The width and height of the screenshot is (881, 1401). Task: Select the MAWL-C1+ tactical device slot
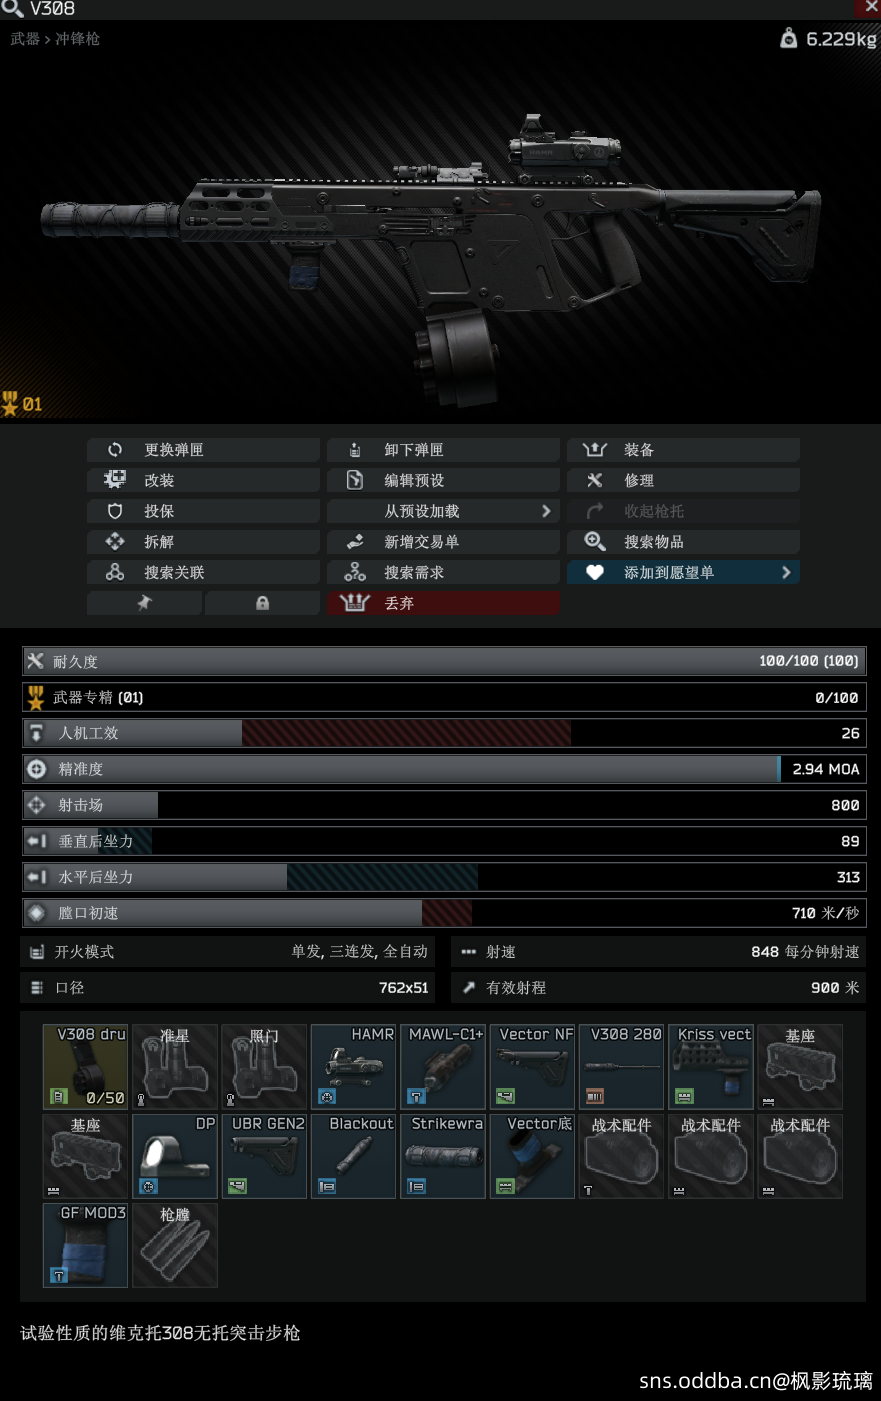(443, 1066)
